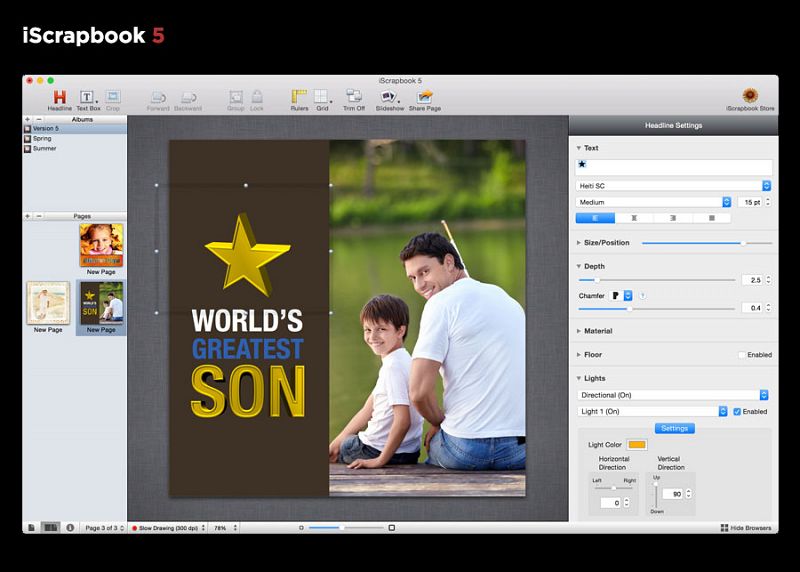Select the Summer album in the list

[45, 148]
